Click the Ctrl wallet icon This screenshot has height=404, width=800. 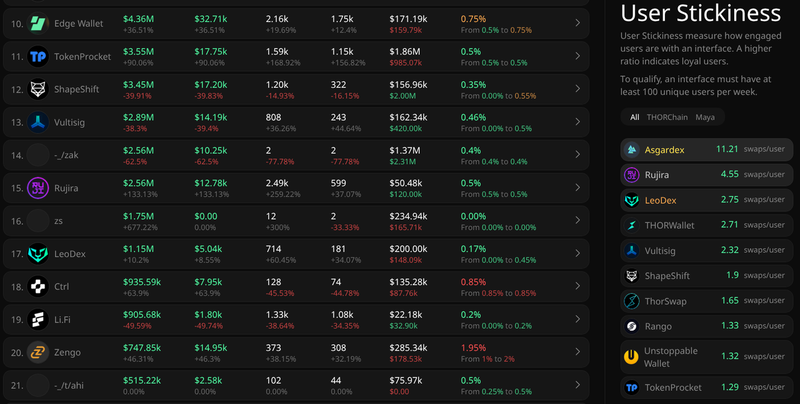[x=38, y=286]
